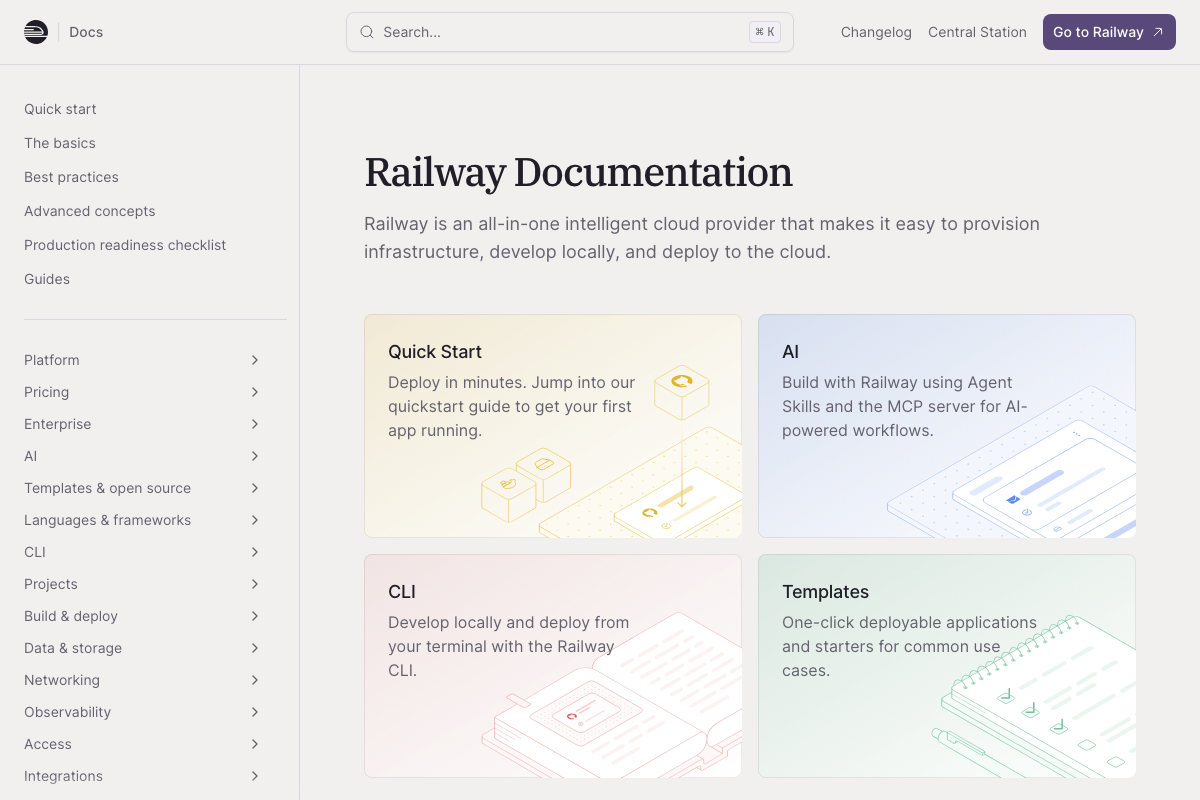Expand the Projects section chevron

255,584
